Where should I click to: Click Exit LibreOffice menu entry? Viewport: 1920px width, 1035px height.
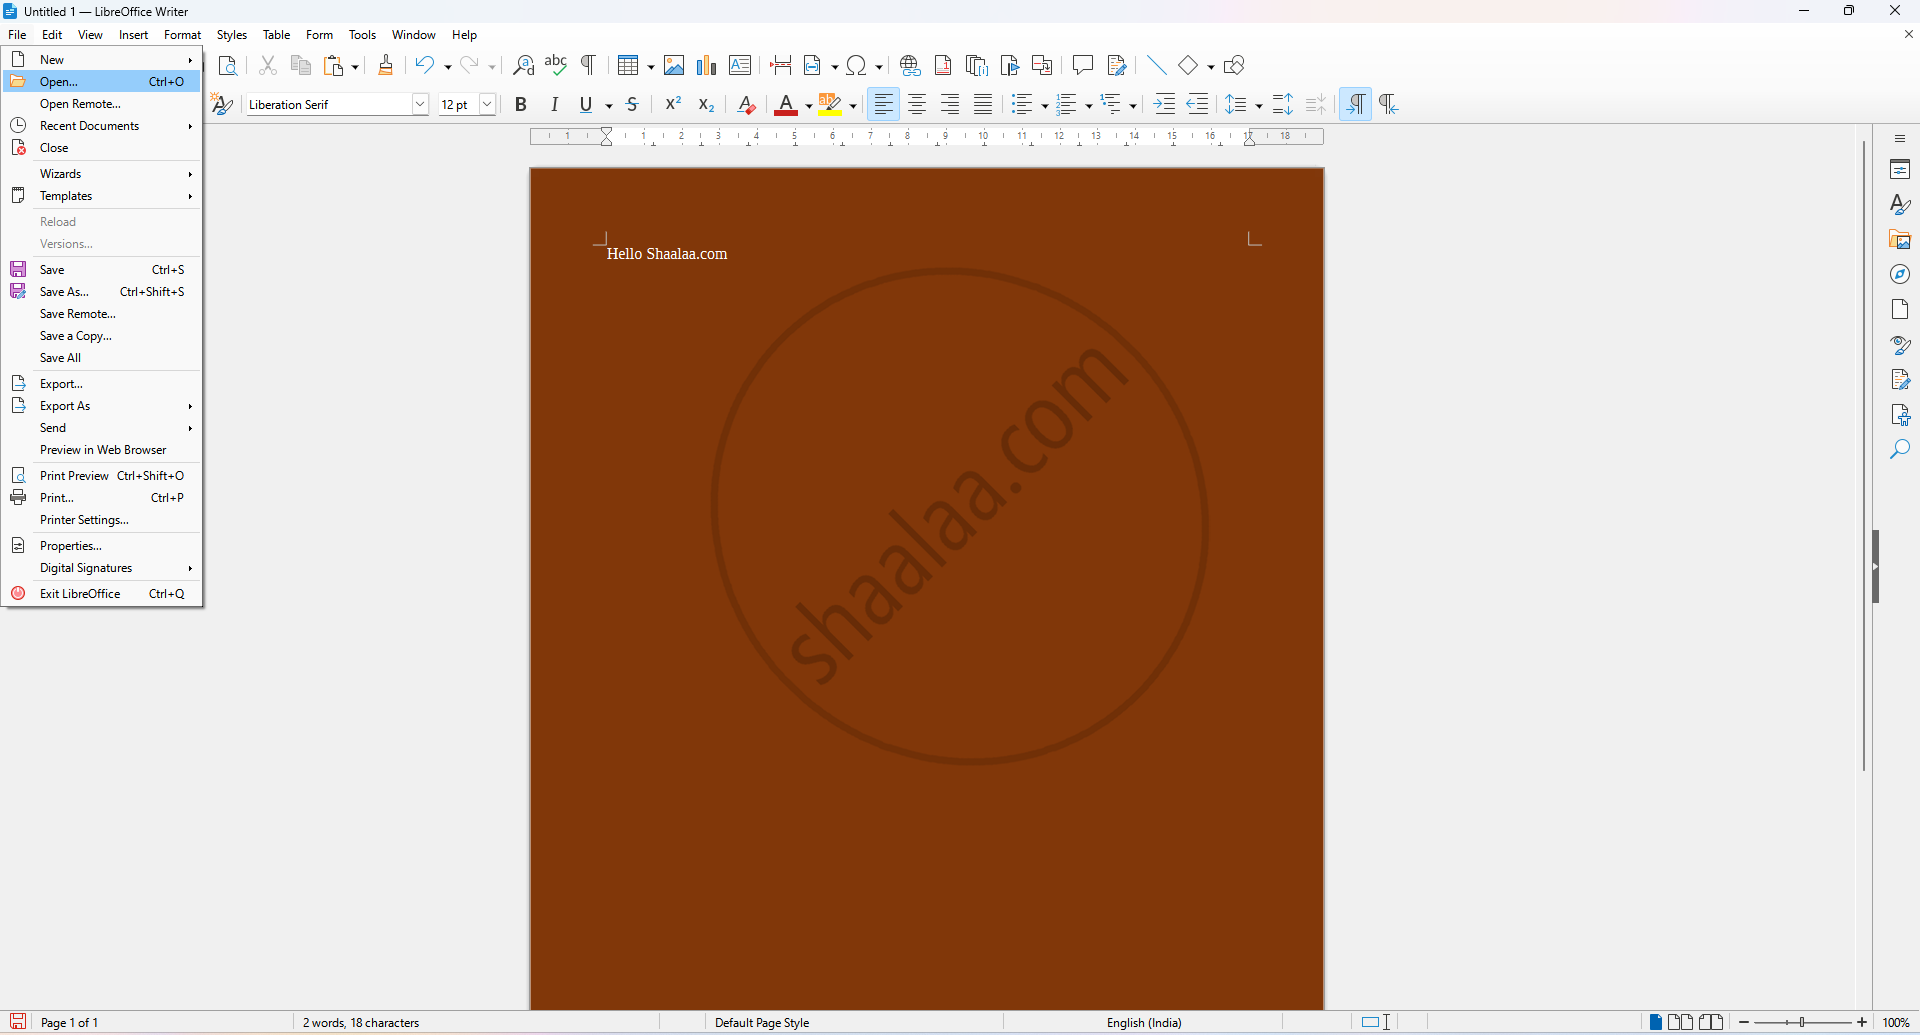point(80,594)
